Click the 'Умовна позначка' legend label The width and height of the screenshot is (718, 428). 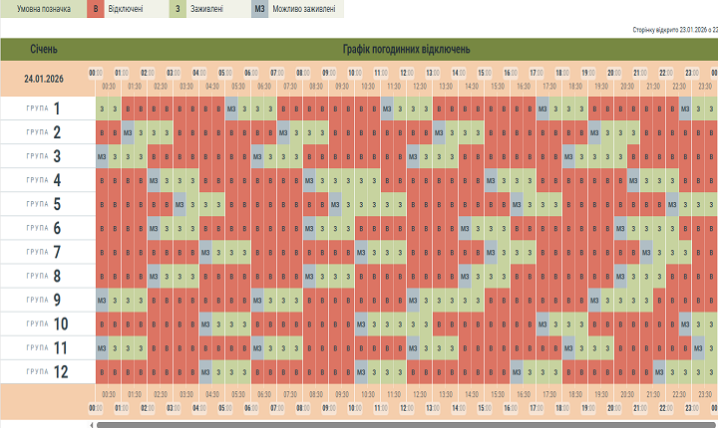tap(42, 8)
